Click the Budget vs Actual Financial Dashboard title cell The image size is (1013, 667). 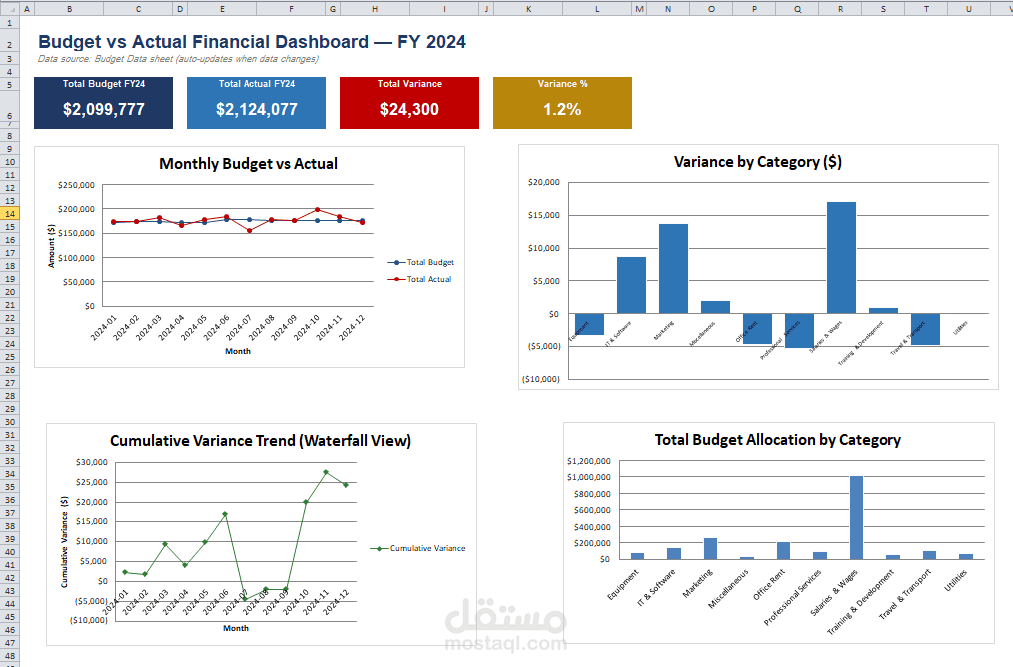tap(252, 41)
